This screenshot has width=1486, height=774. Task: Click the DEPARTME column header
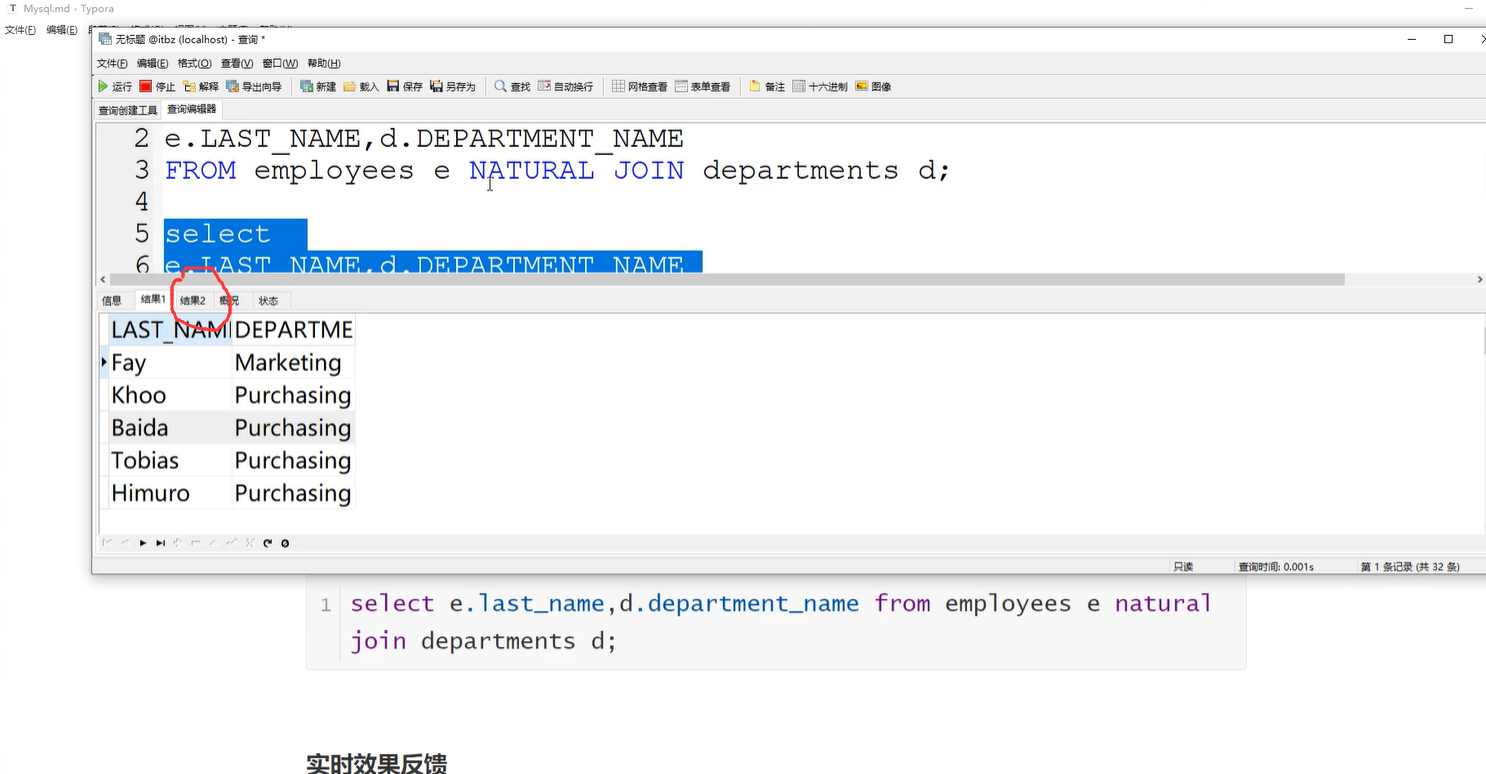coord(294,330)
